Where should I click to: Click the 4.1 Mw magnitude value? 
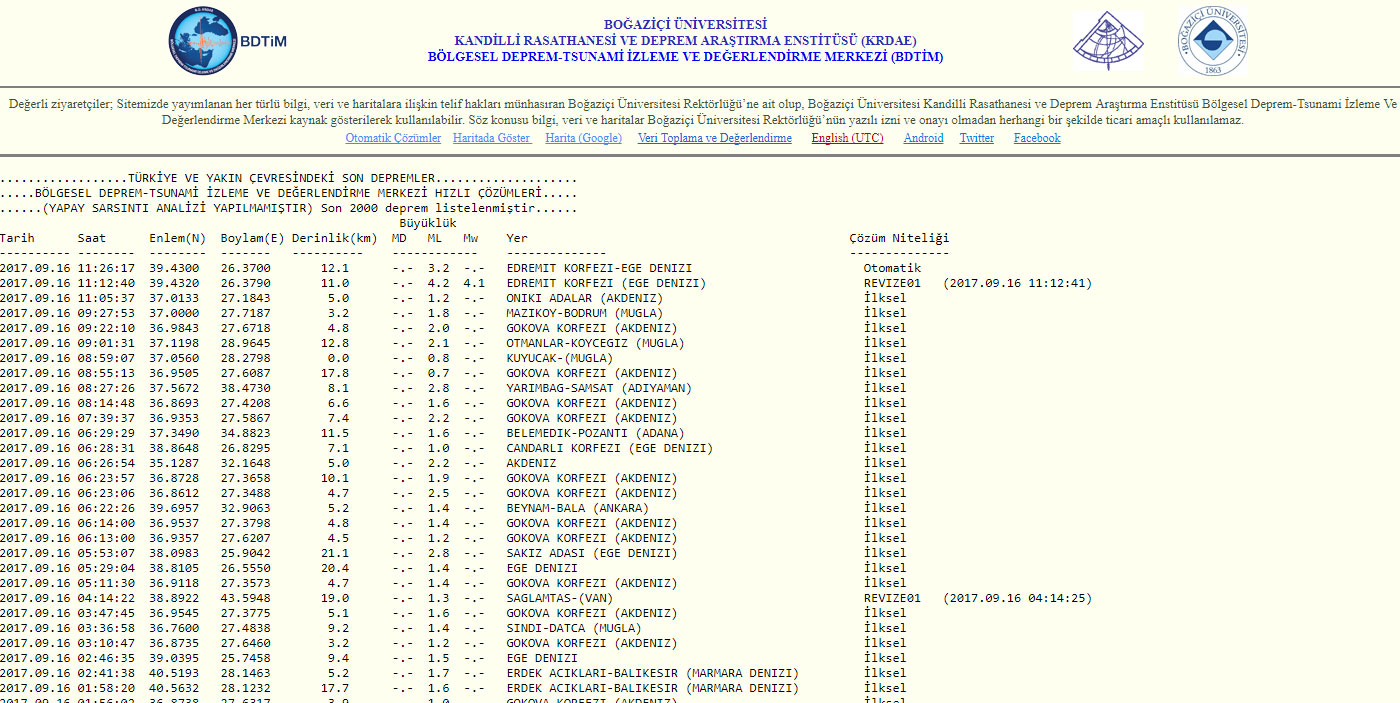pyautogui.click(x=474, y=283)
